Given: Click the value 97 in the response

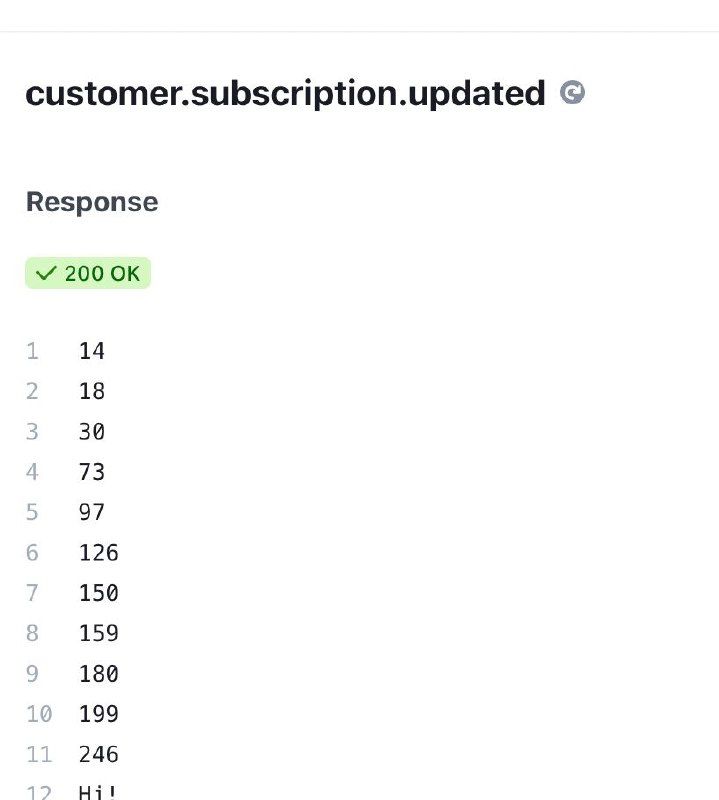Looking at the screenshot, I should 91,512.
